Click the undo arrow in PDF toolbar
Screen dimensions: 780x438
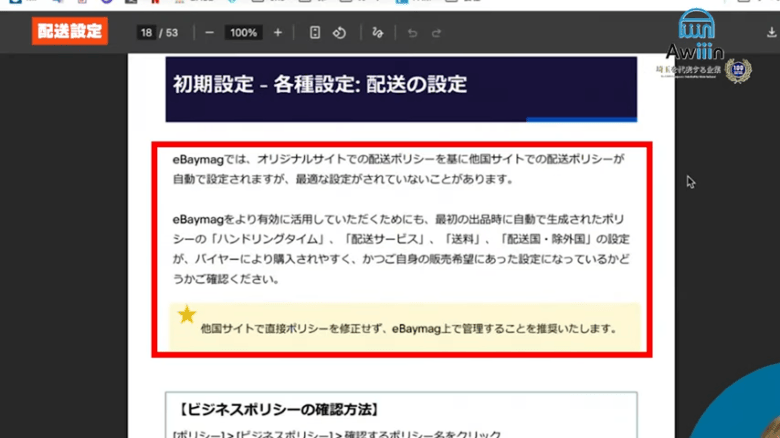click(412, 33)
